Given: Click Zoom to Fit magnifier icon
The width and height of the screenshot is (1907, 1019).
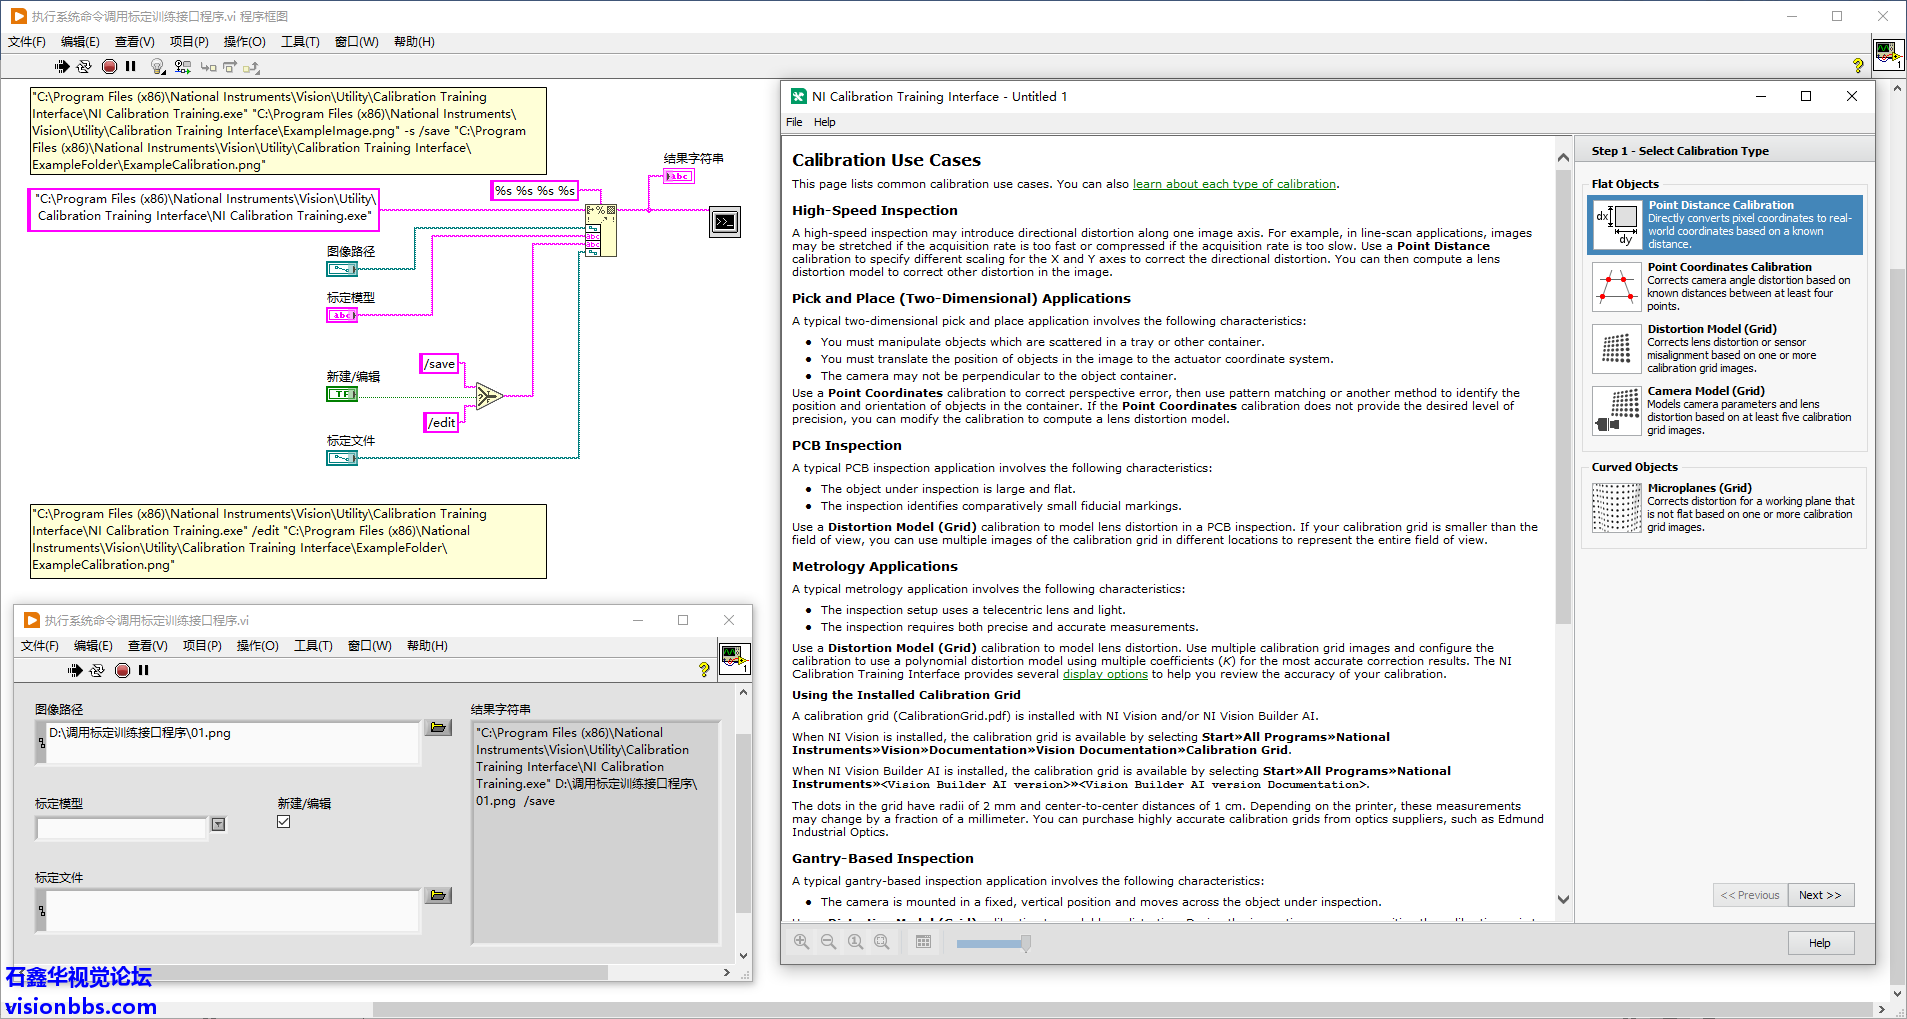Looking at the screenshot, I should [x=881, y=942].
